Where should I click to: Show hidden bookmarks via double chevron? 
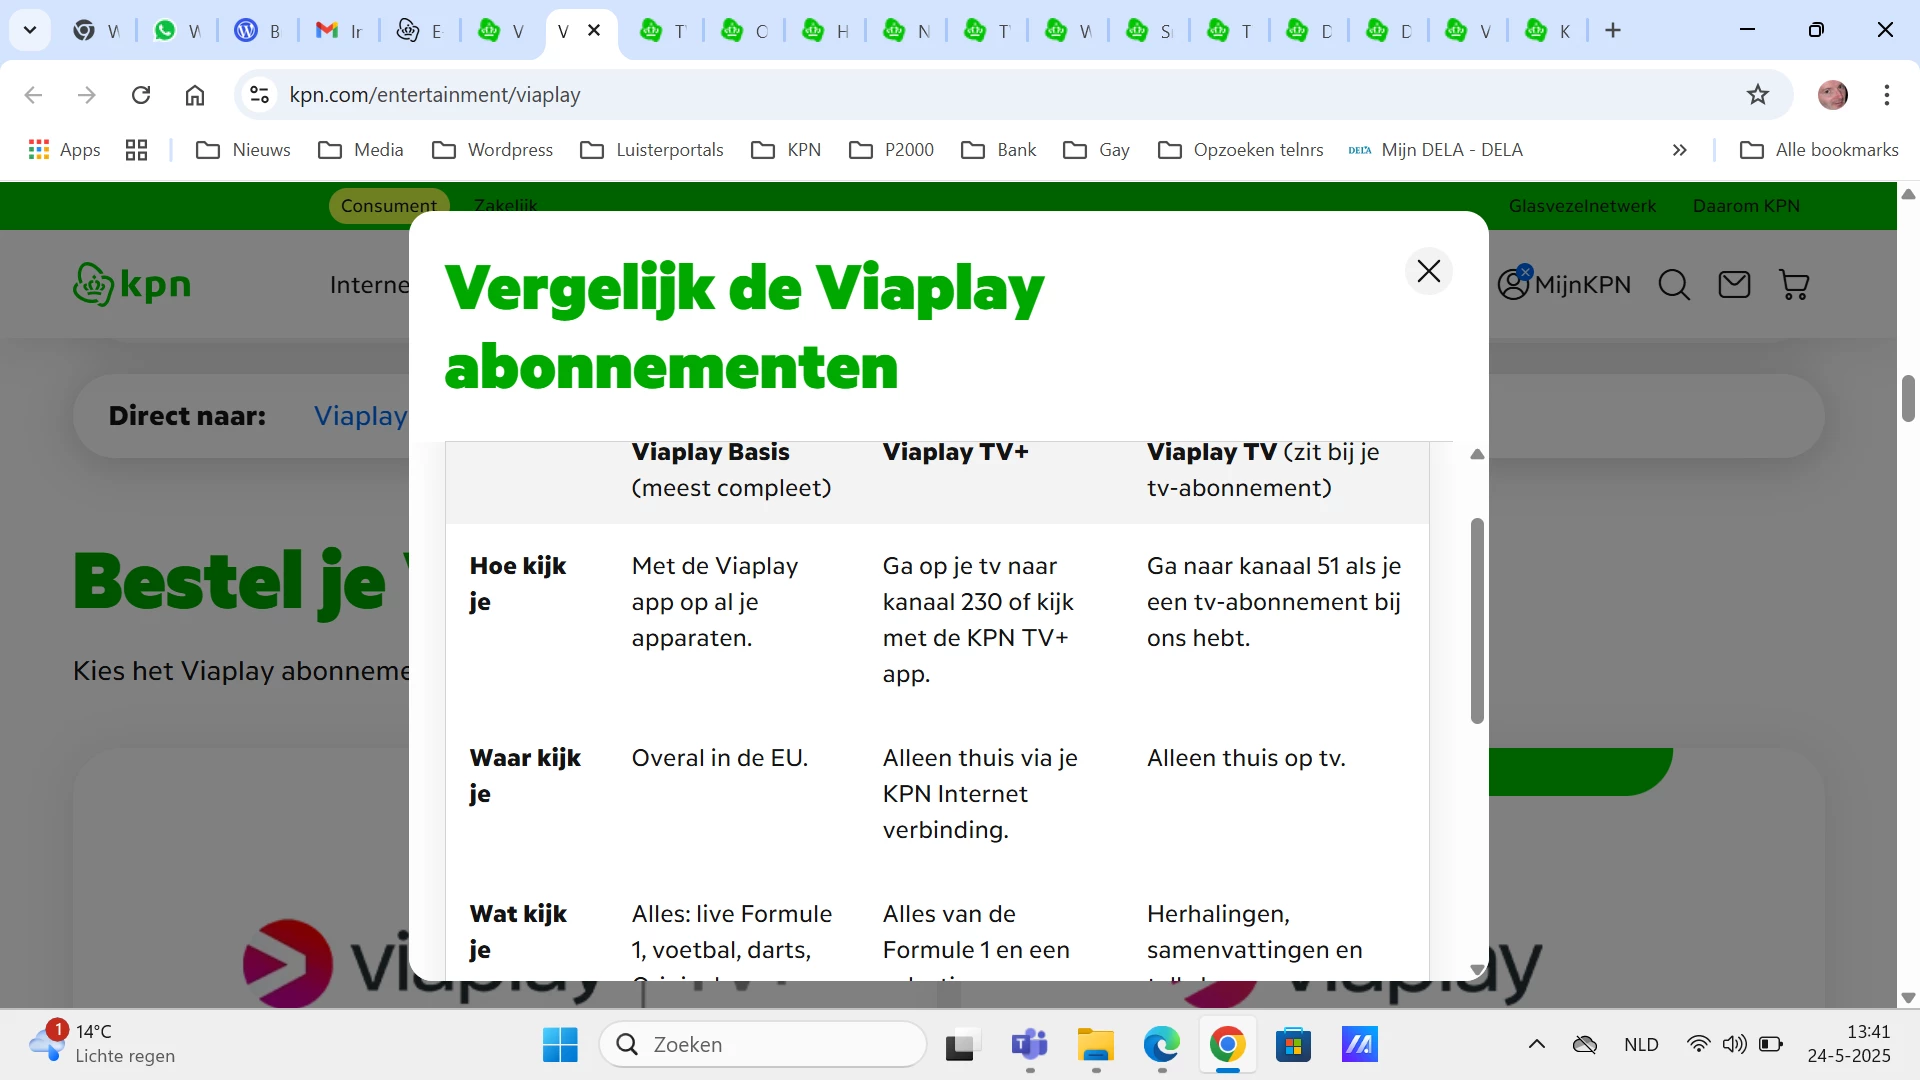1679,150
